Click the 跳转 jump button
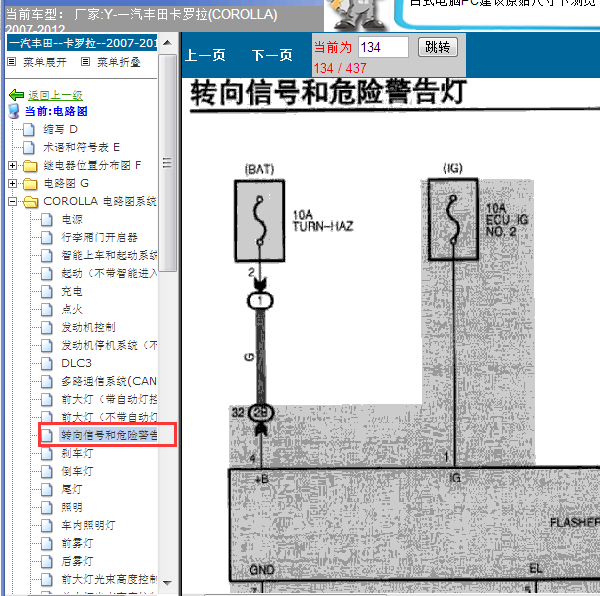This screenshot has width=600, height=596. point(437,47)
